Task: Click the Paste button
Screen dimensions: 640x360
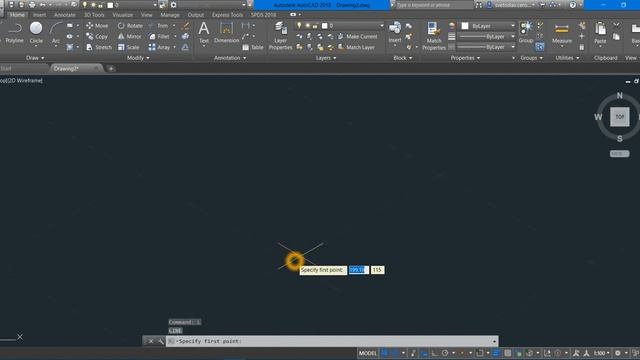Action: (x=600, y=33)
